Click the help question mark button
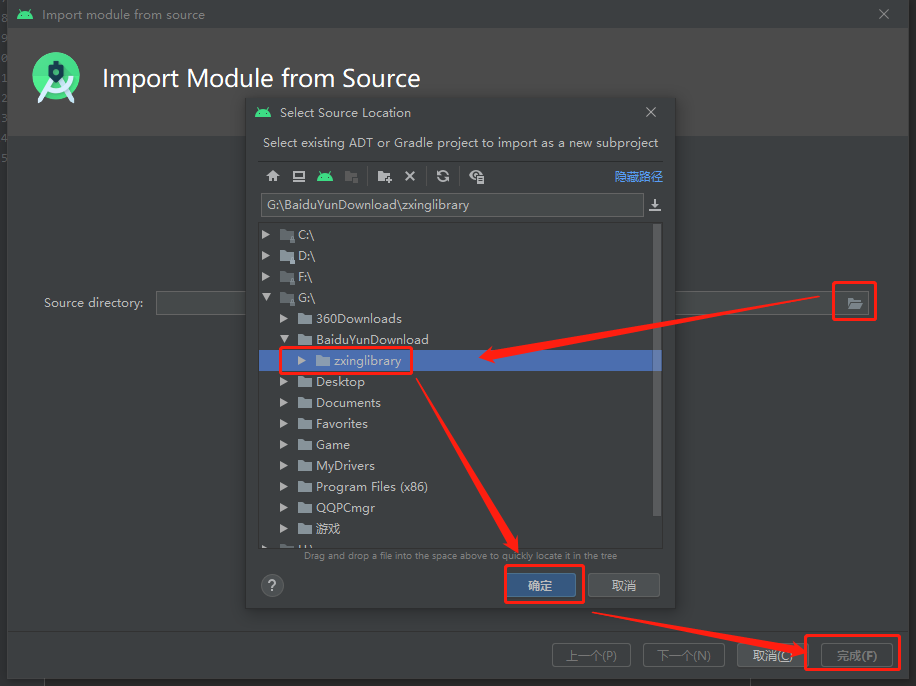This screenshot has width=916, height=686. click(x=272, y=585)
